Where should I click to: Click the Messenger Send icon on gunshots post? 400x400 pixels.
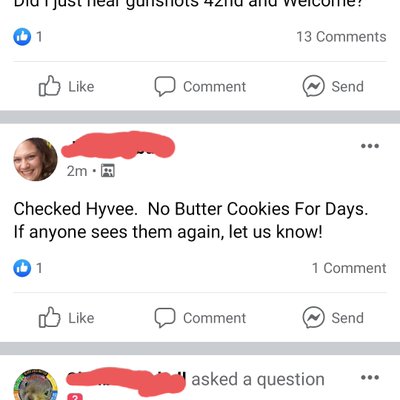[313, 86]
